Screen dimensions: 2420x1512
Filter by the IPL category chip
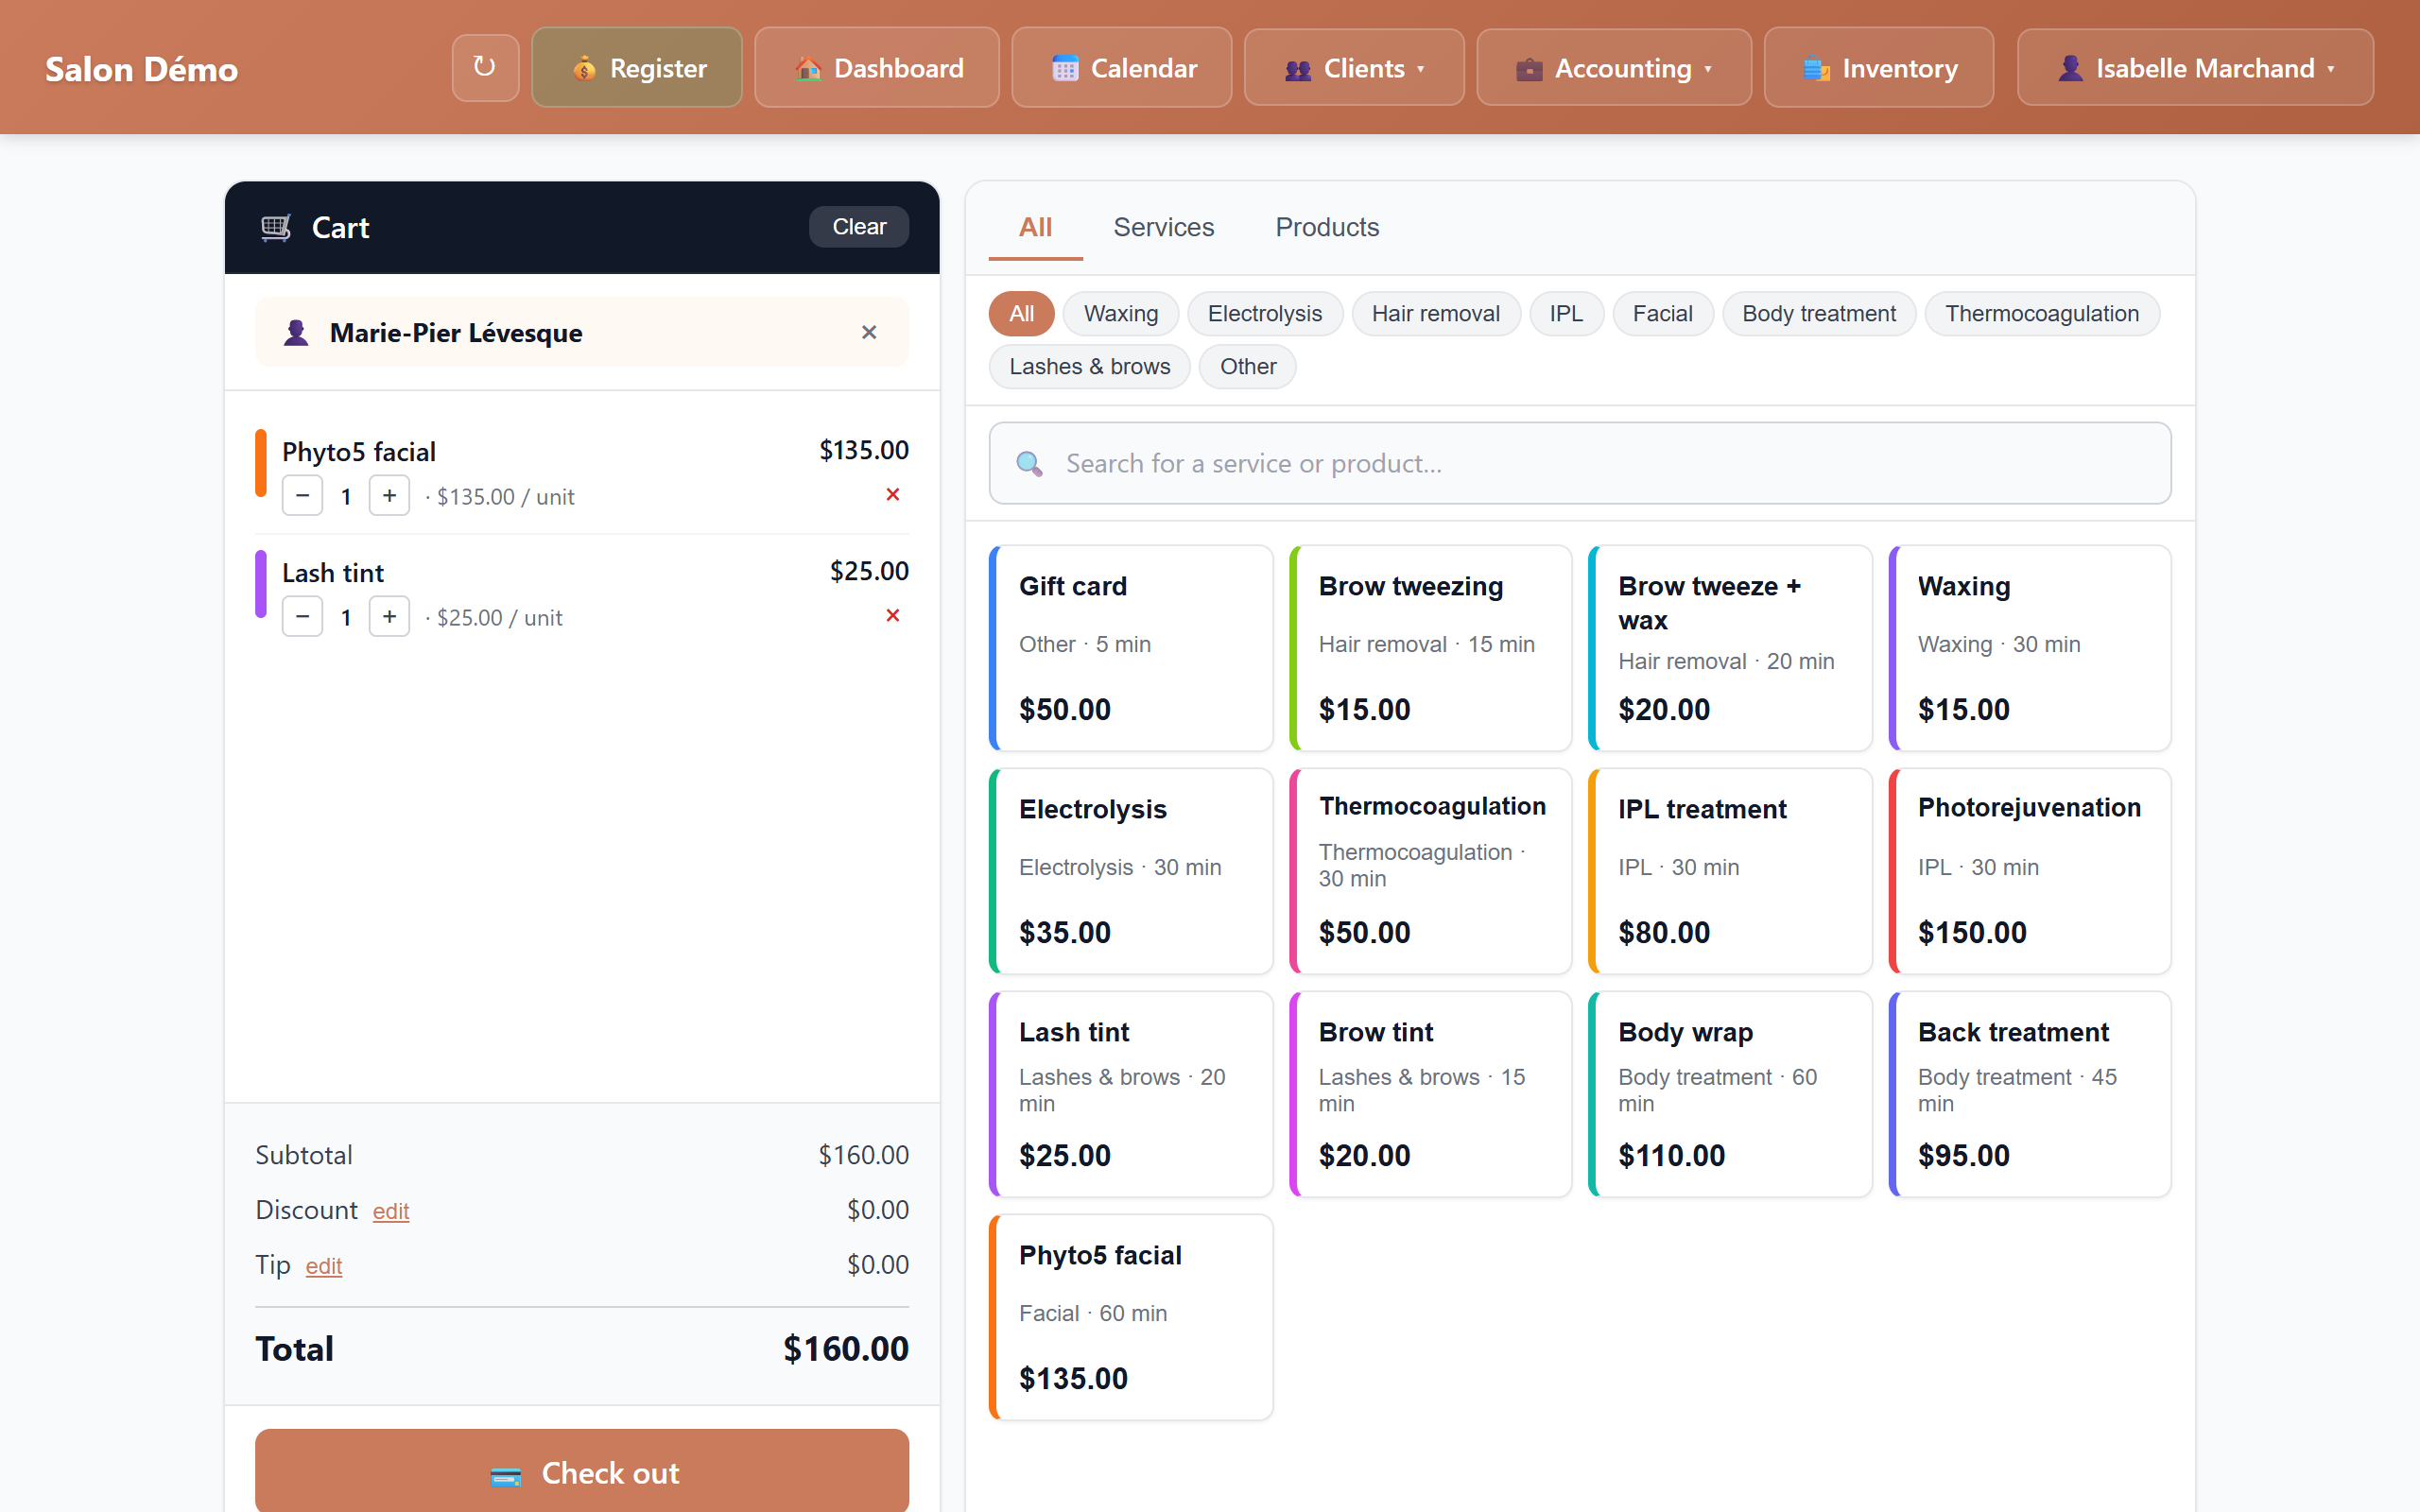click(1566, 313)
